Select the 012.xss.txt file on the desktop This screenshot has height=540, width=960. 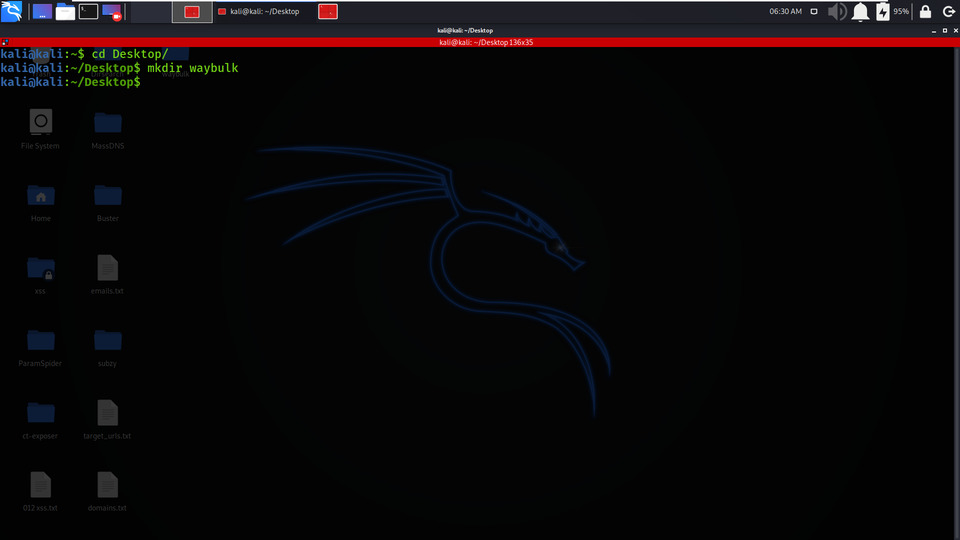point(40,492)
